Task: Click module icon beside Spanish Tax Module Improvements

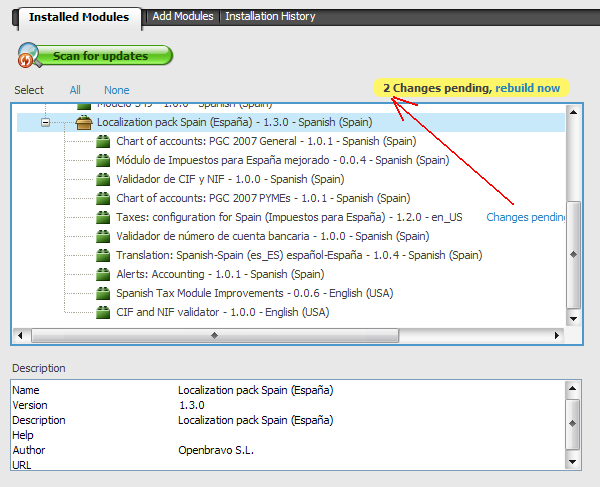Action: click(x=103, y=293)
